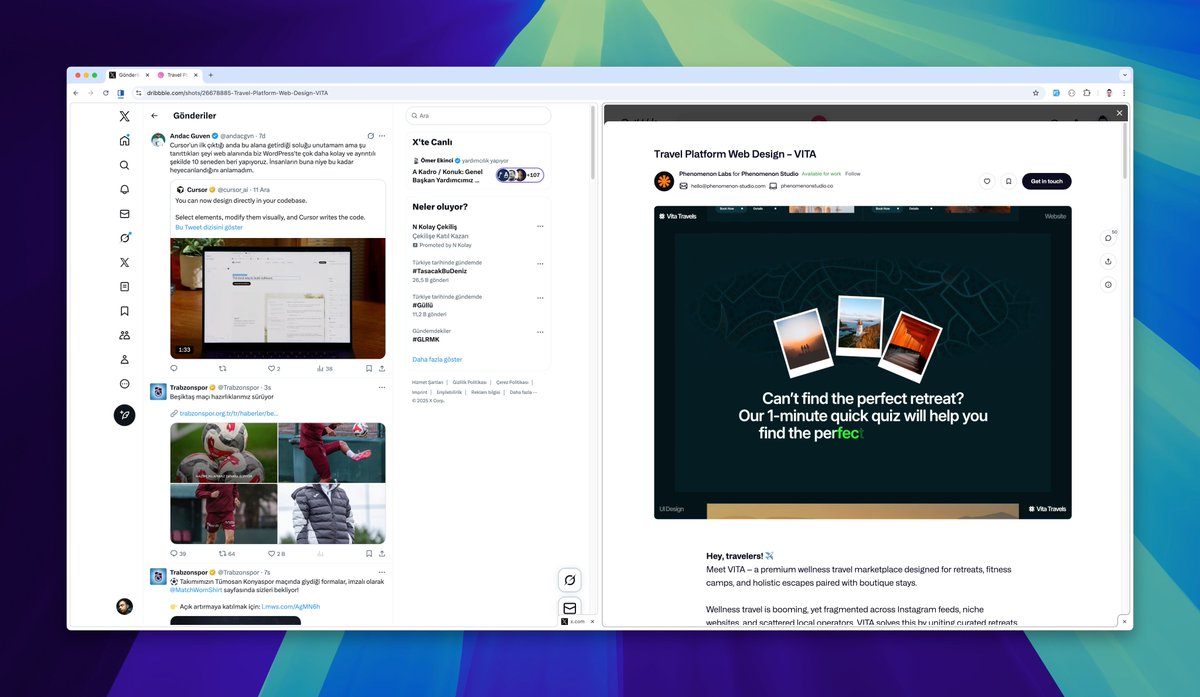Open more options on second Trabzonspor post
This screenshot has height=697, width=1200.
point(382,572)
